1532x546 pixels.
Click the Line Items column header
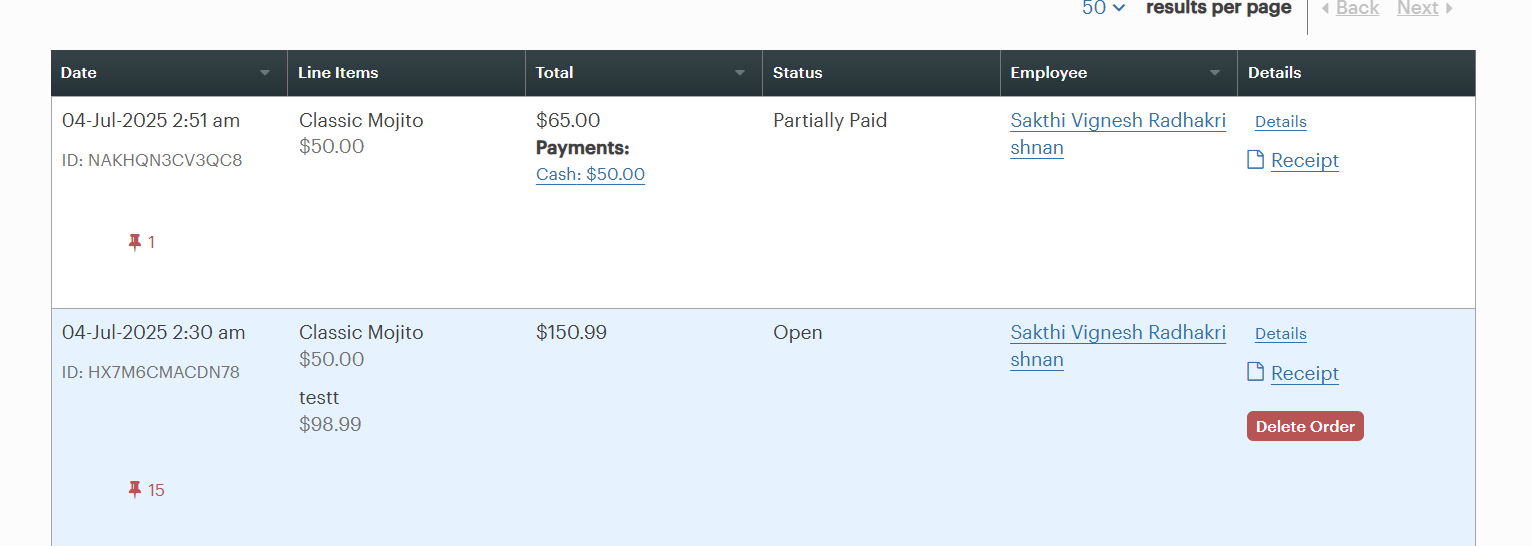coord(407,73)
